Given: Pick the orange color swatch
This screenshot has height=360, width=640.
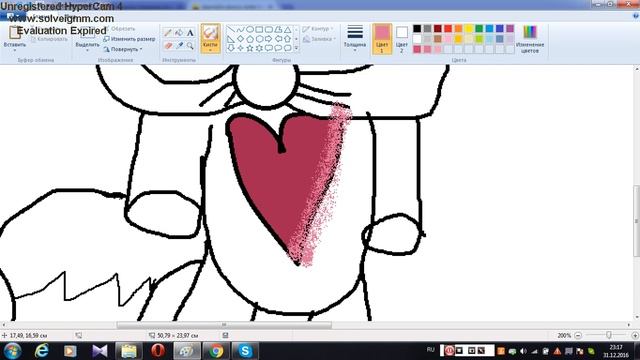Looking at the screenshot, I should [x=458, y=29].
